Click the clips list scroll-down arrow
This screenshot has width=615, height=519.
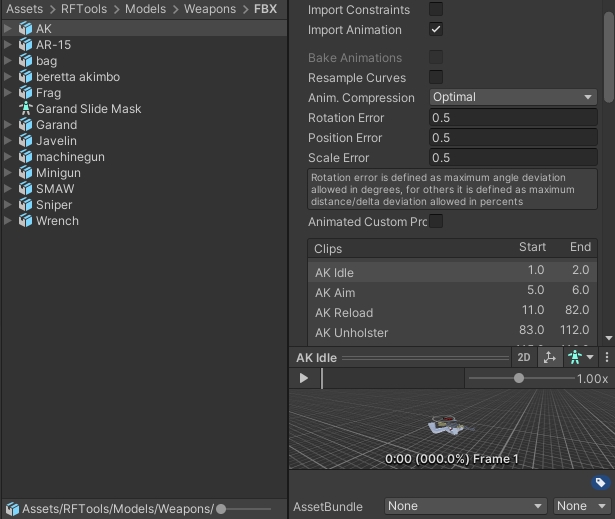609,338
